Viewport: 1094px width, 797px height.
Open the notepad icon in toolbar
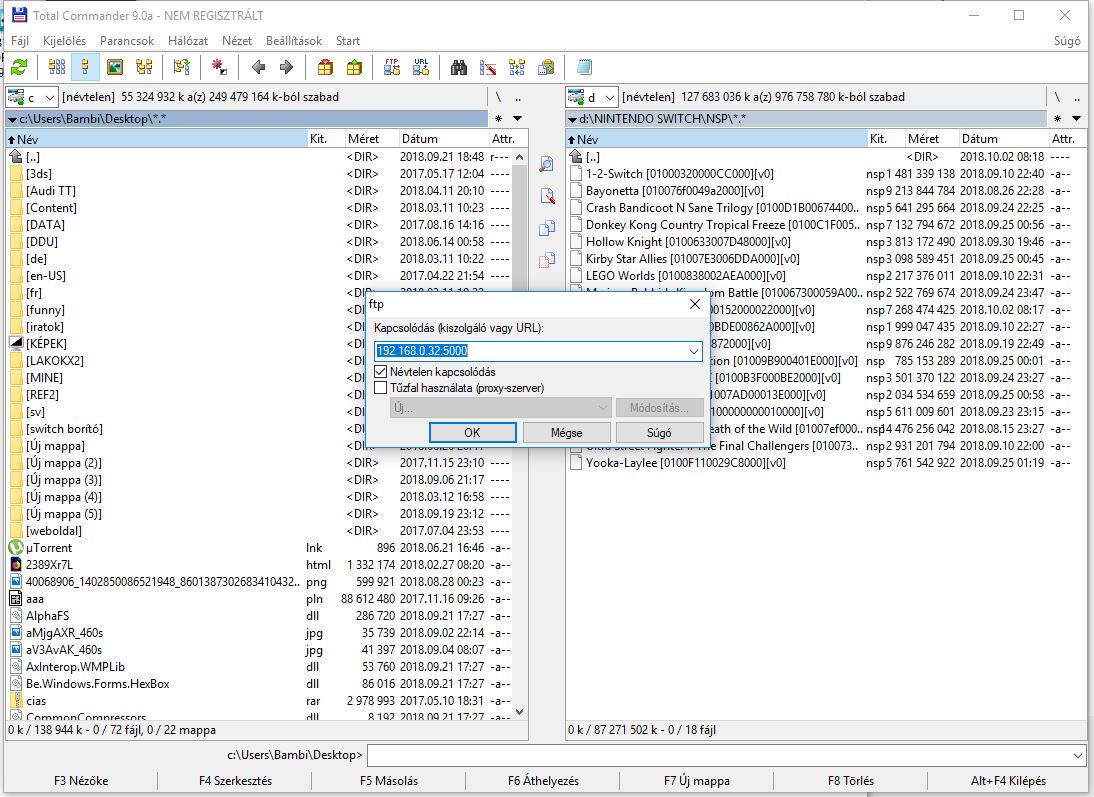(584, 68)
